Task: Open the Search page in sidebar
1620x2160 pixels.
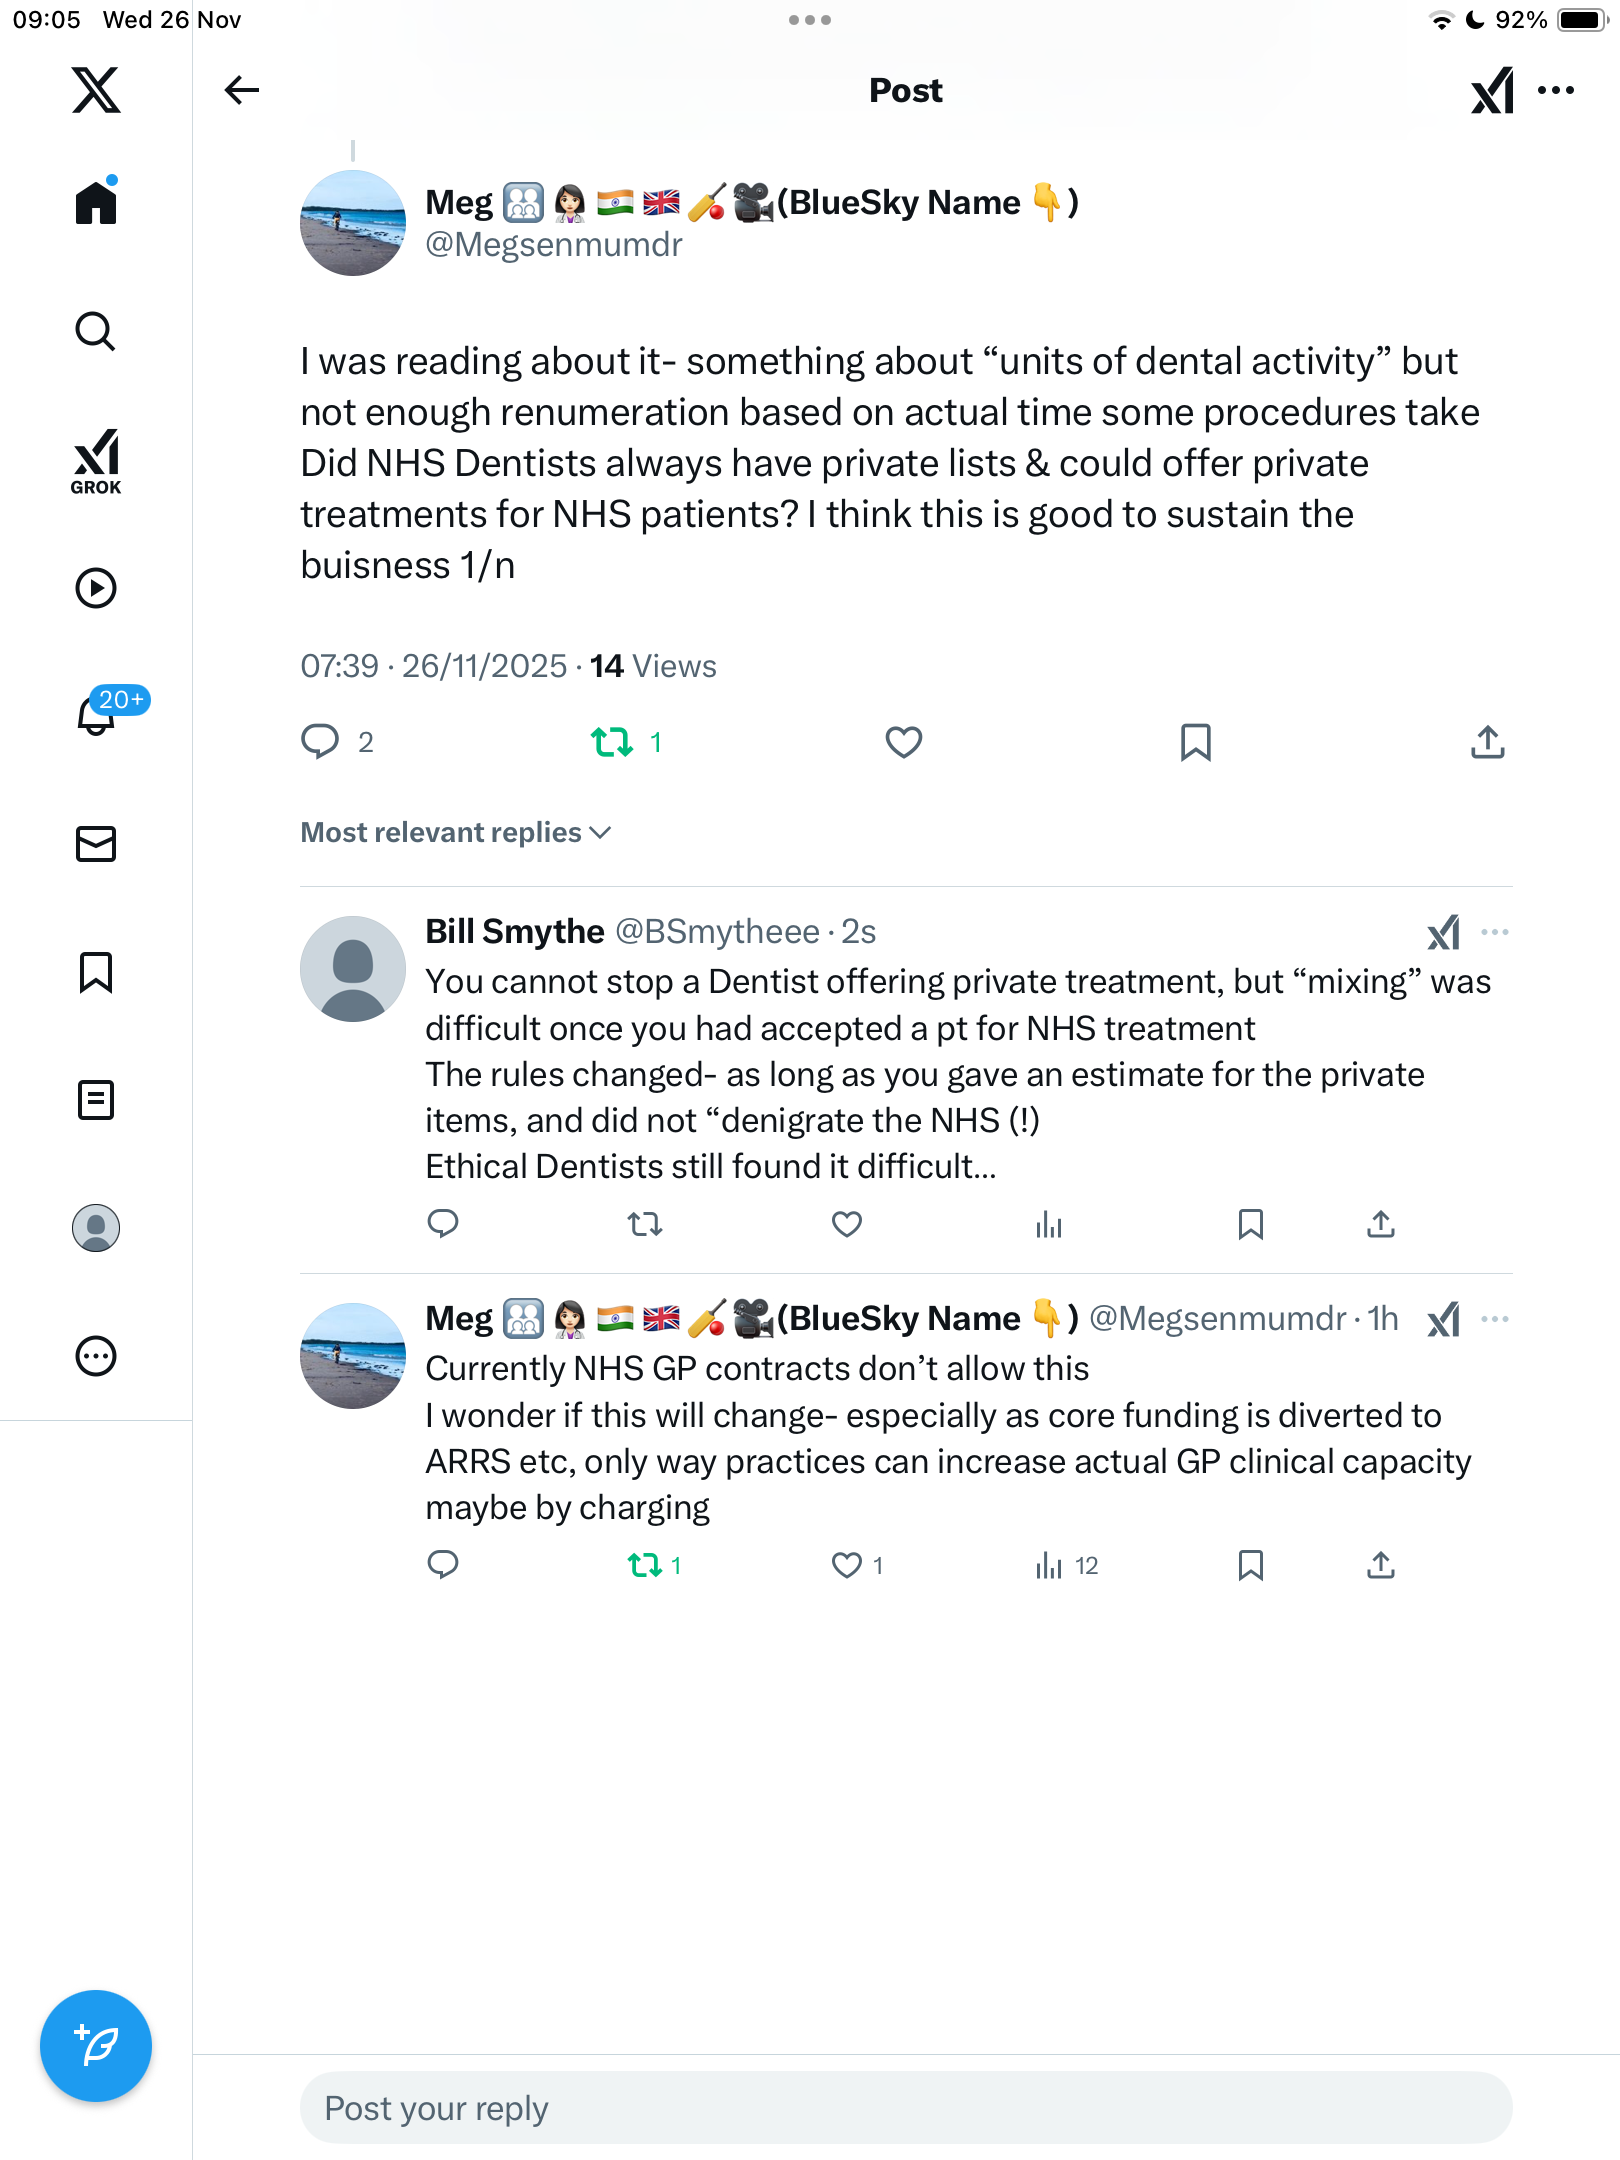Action: click(96, 331)
